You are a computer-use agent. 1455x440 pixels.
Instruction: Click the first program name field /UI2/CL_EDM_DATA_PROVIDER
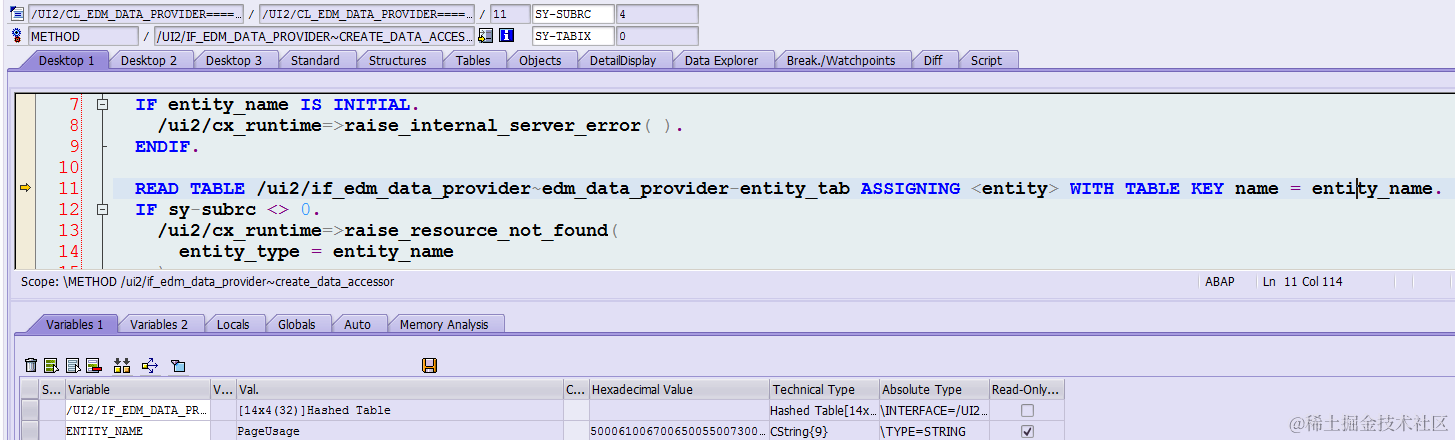click(x=136, y=14)
